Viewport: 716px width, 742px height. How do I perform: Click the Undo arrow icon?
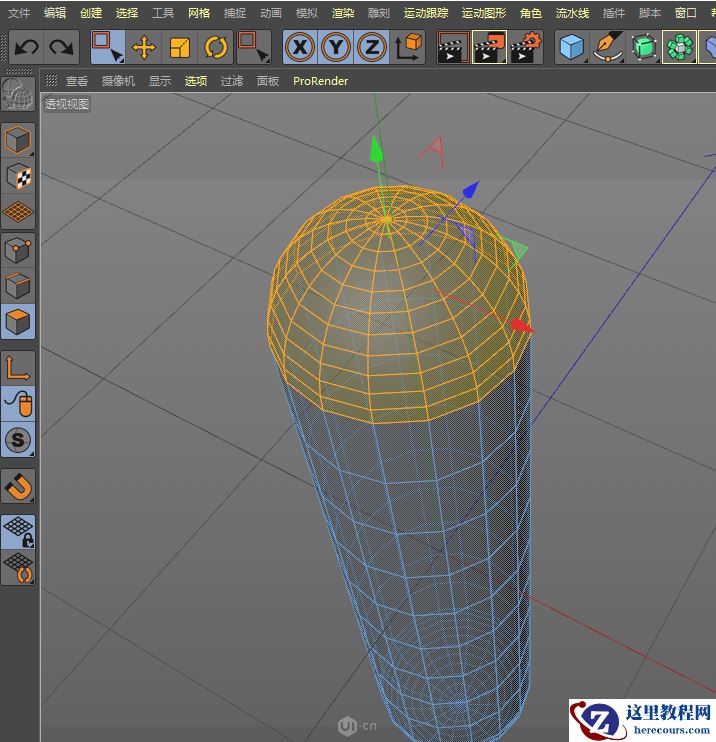pyautogui.click(x=27, y=47)
